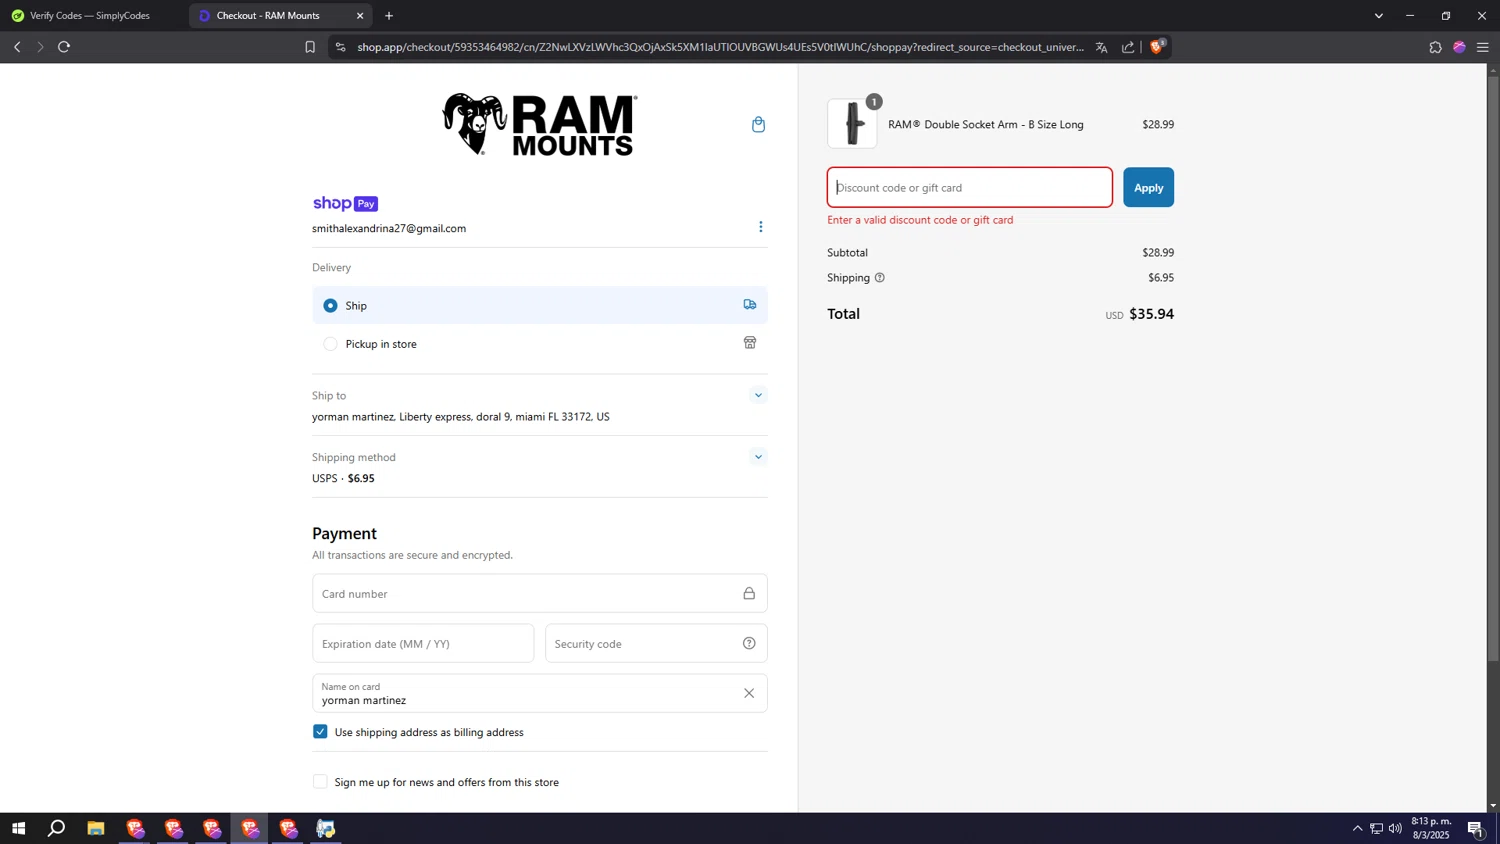Click the network icon in system tray
The image size is (1500, 844).
1376,828
